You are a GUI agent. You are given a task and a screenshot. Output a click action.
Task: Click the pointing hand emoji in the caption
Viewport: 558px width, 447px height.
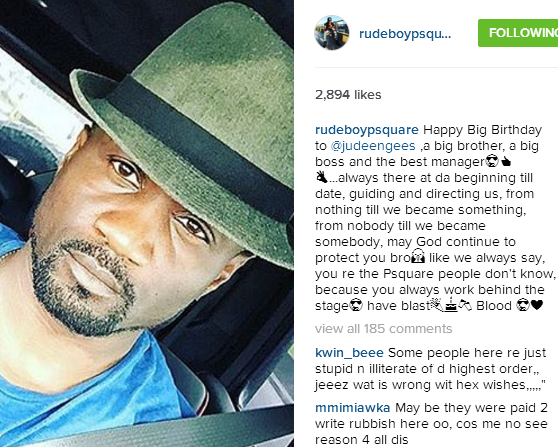(x=506, y=162)
